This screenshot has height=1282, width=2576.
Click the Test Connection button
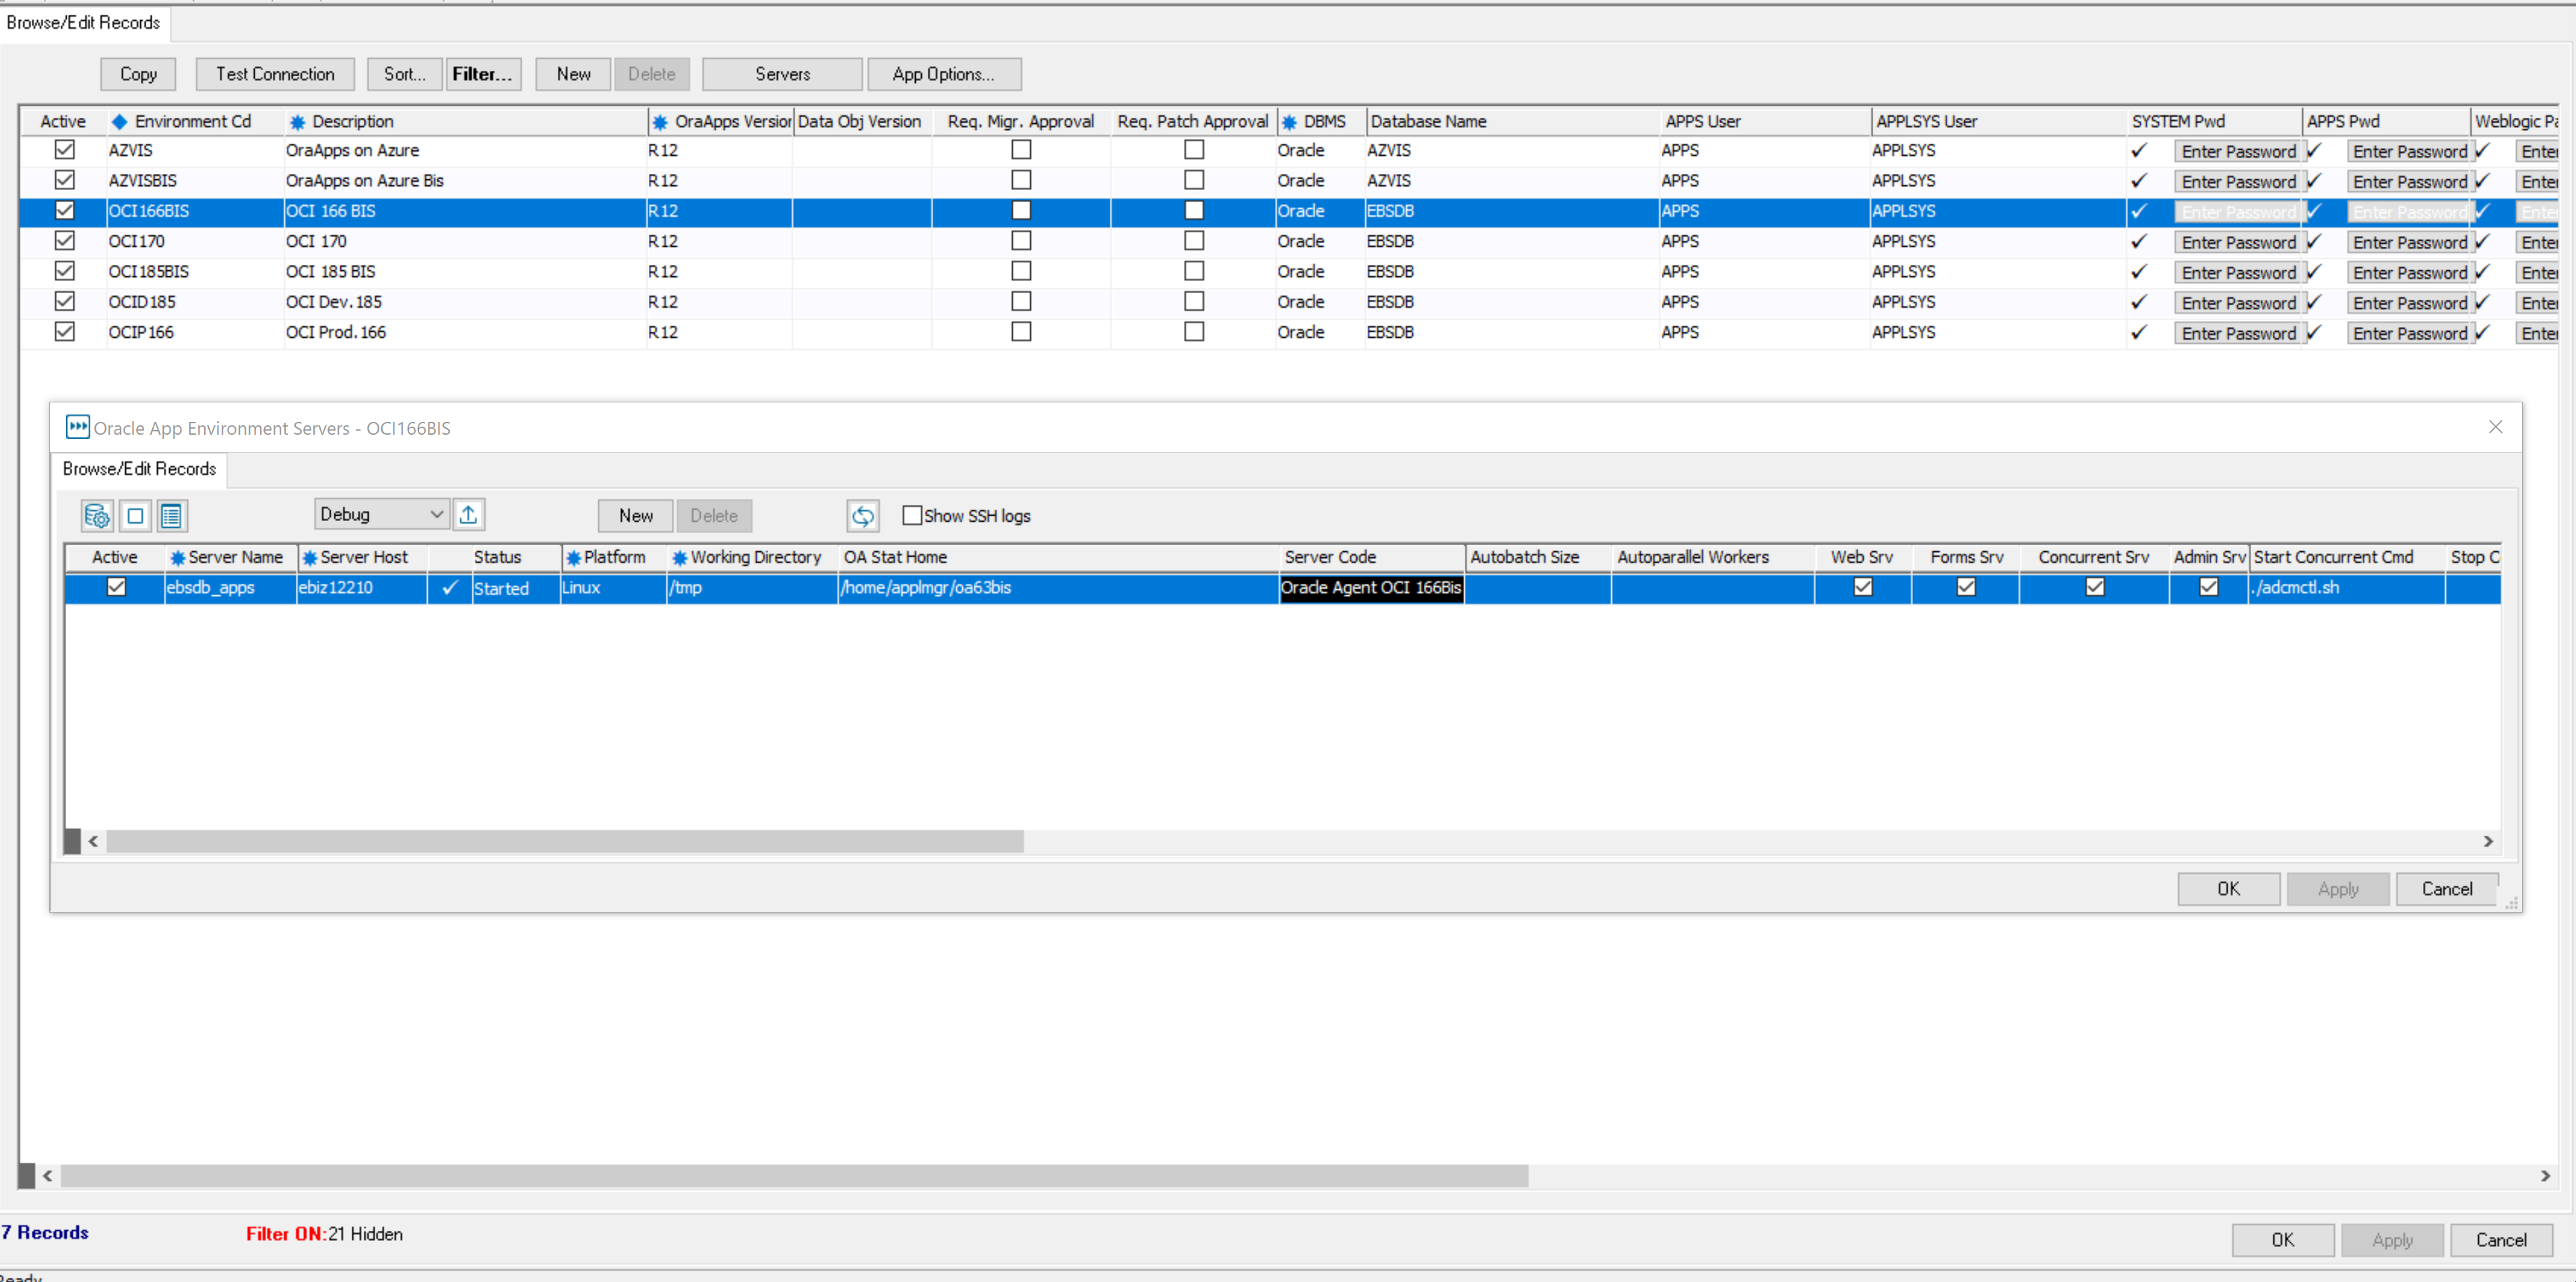click(x=275, y=74)
